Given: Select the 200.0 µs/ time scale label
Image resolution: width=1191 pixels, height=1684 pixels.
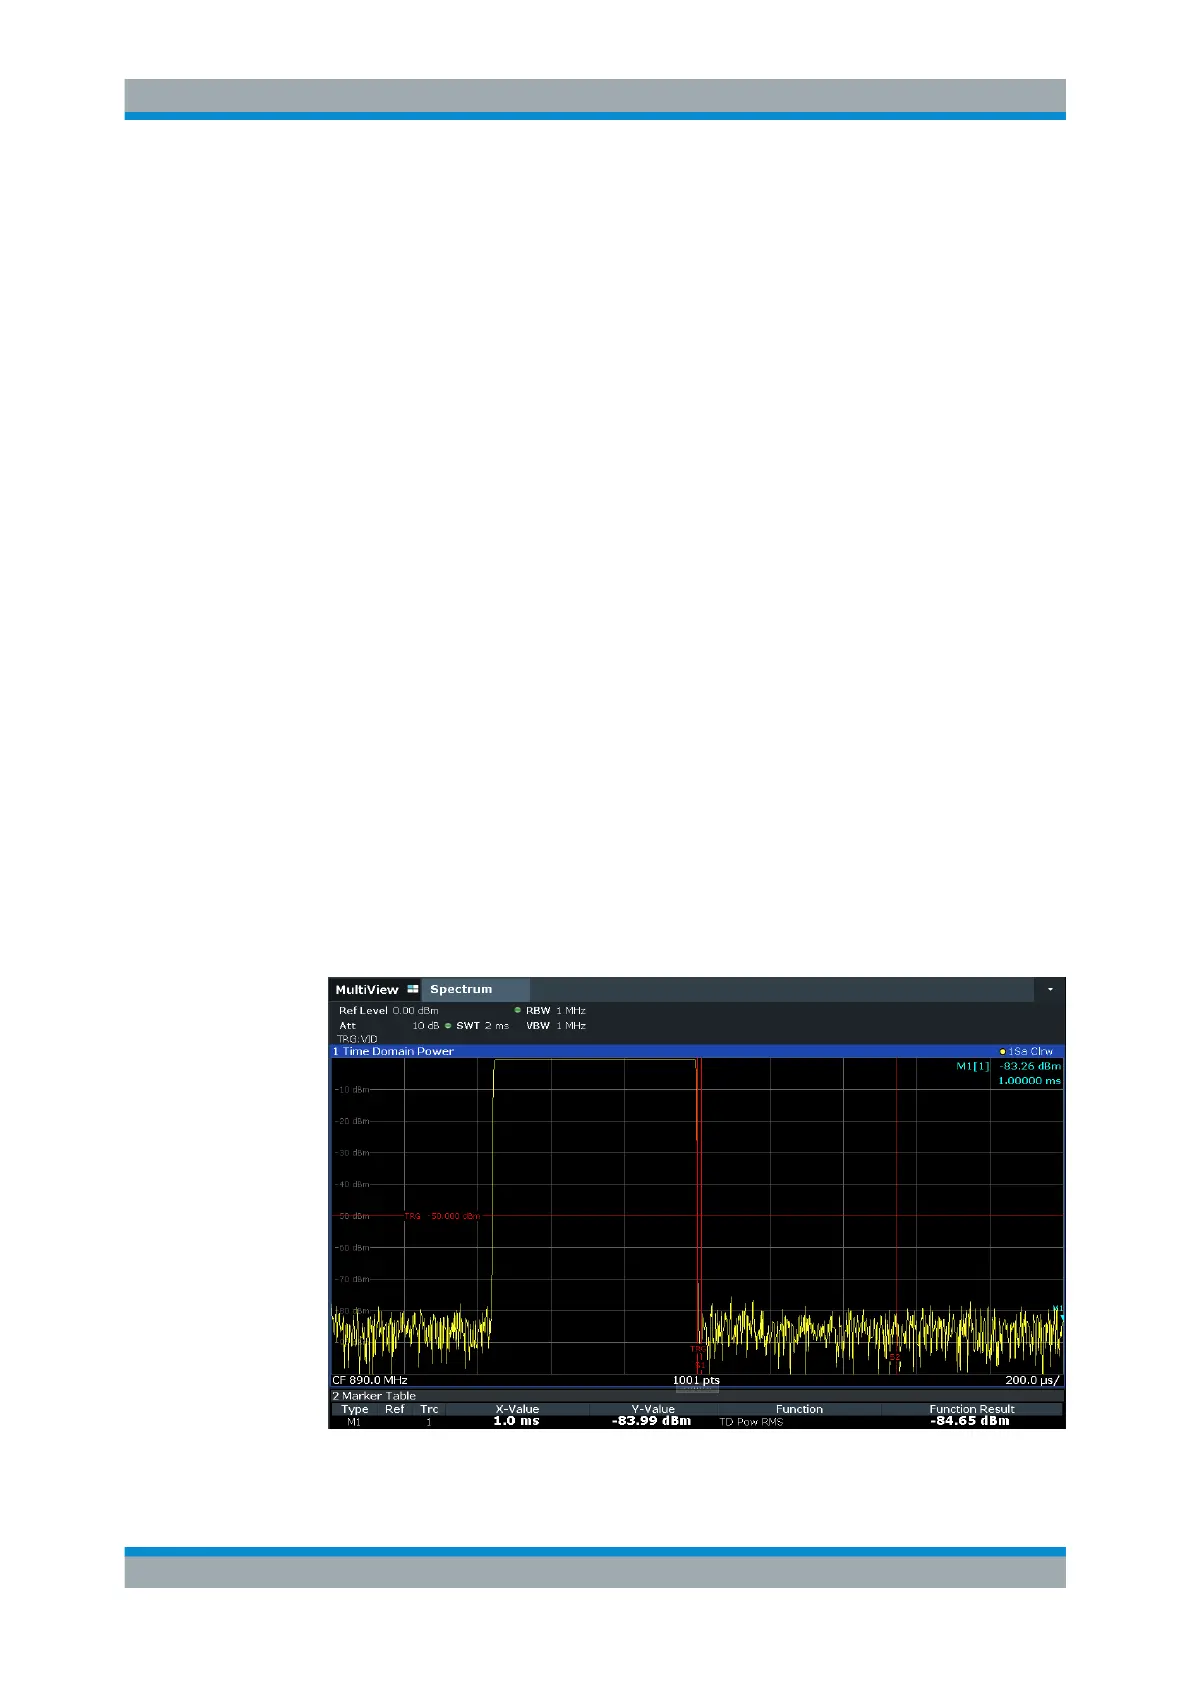Looking at the screenshot, I should 1032,1380.
